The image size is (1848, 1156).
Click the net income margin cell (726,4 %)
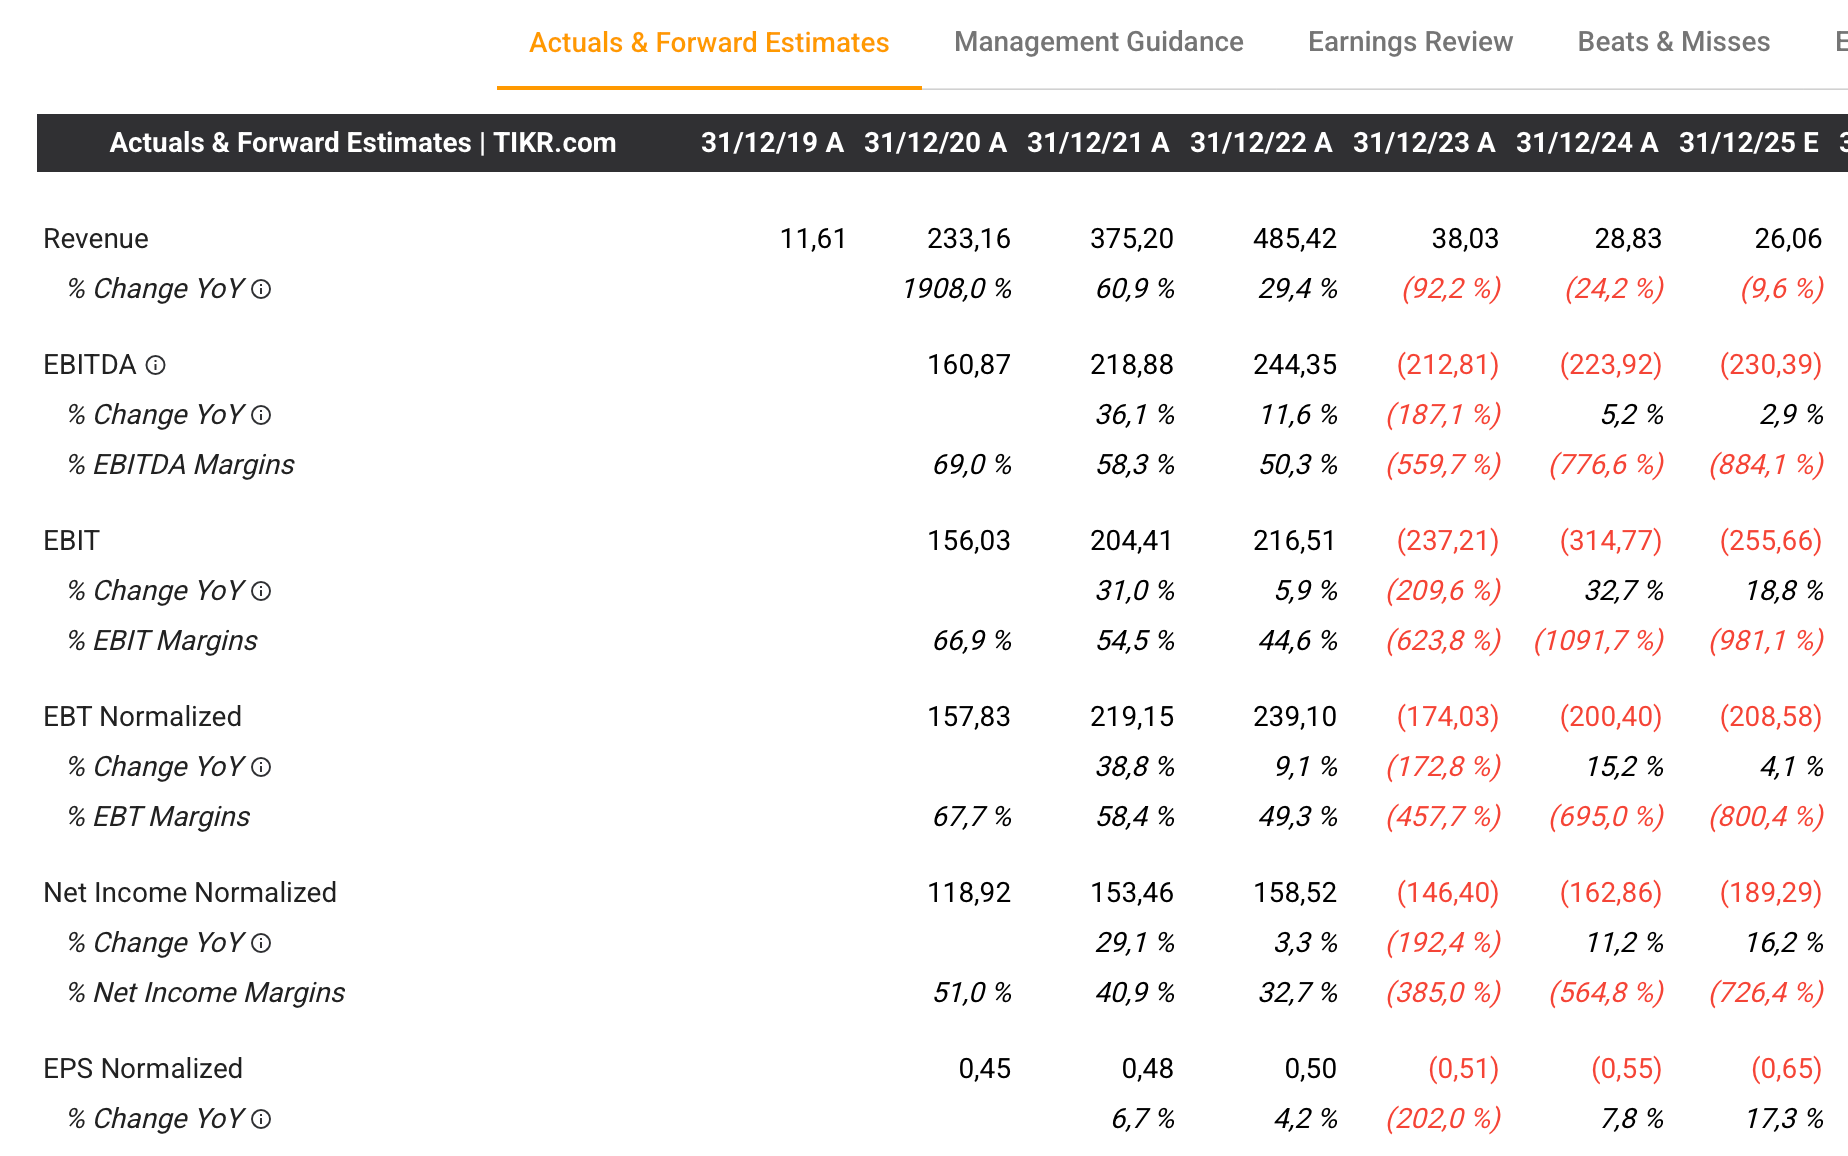click(x=1767, y=993)
